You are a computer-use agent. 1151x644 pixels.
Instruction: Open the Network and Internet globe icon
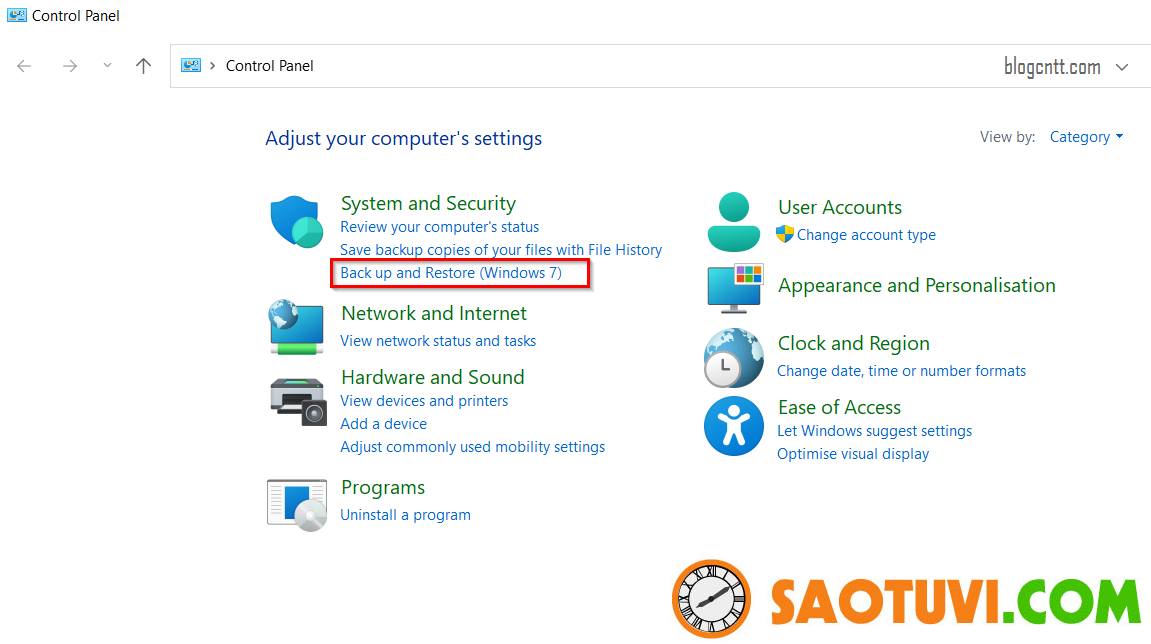[x=297, y=328]
